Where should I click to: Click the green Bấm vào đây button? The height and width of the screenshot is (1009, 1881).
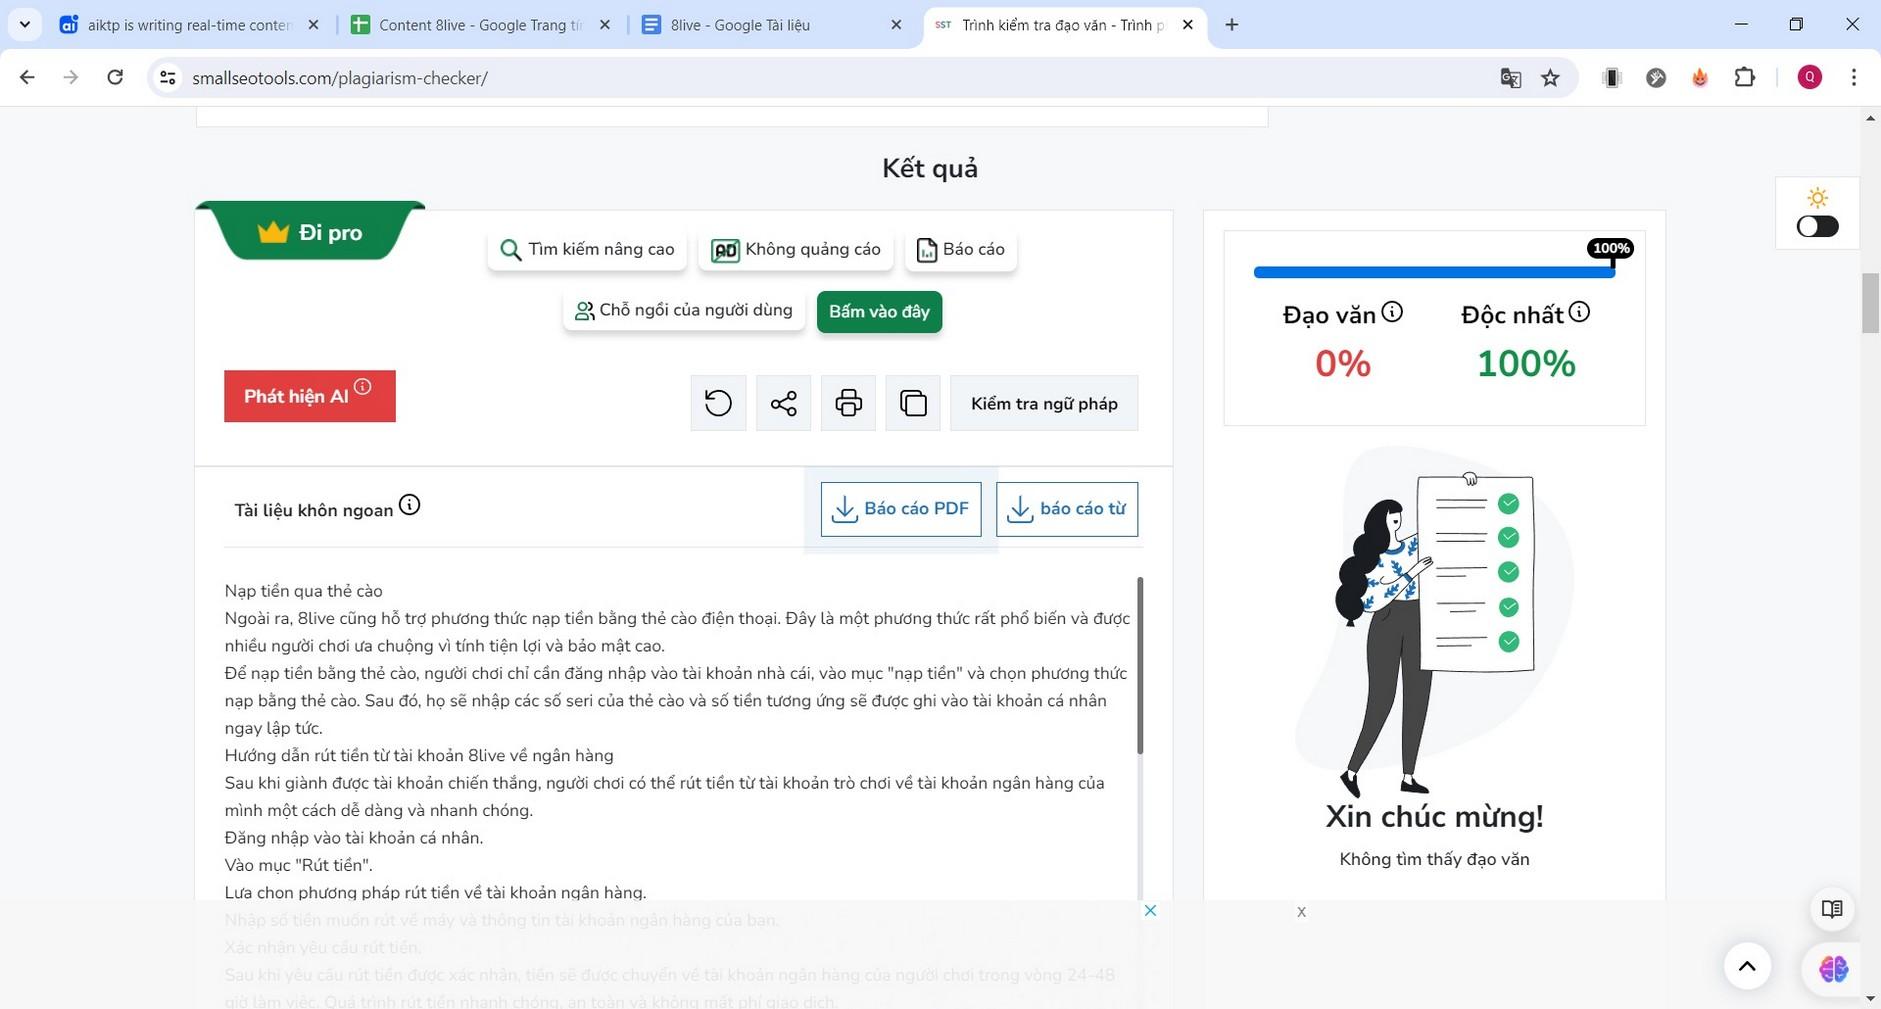pyautogui.click(x=879, y=311)
